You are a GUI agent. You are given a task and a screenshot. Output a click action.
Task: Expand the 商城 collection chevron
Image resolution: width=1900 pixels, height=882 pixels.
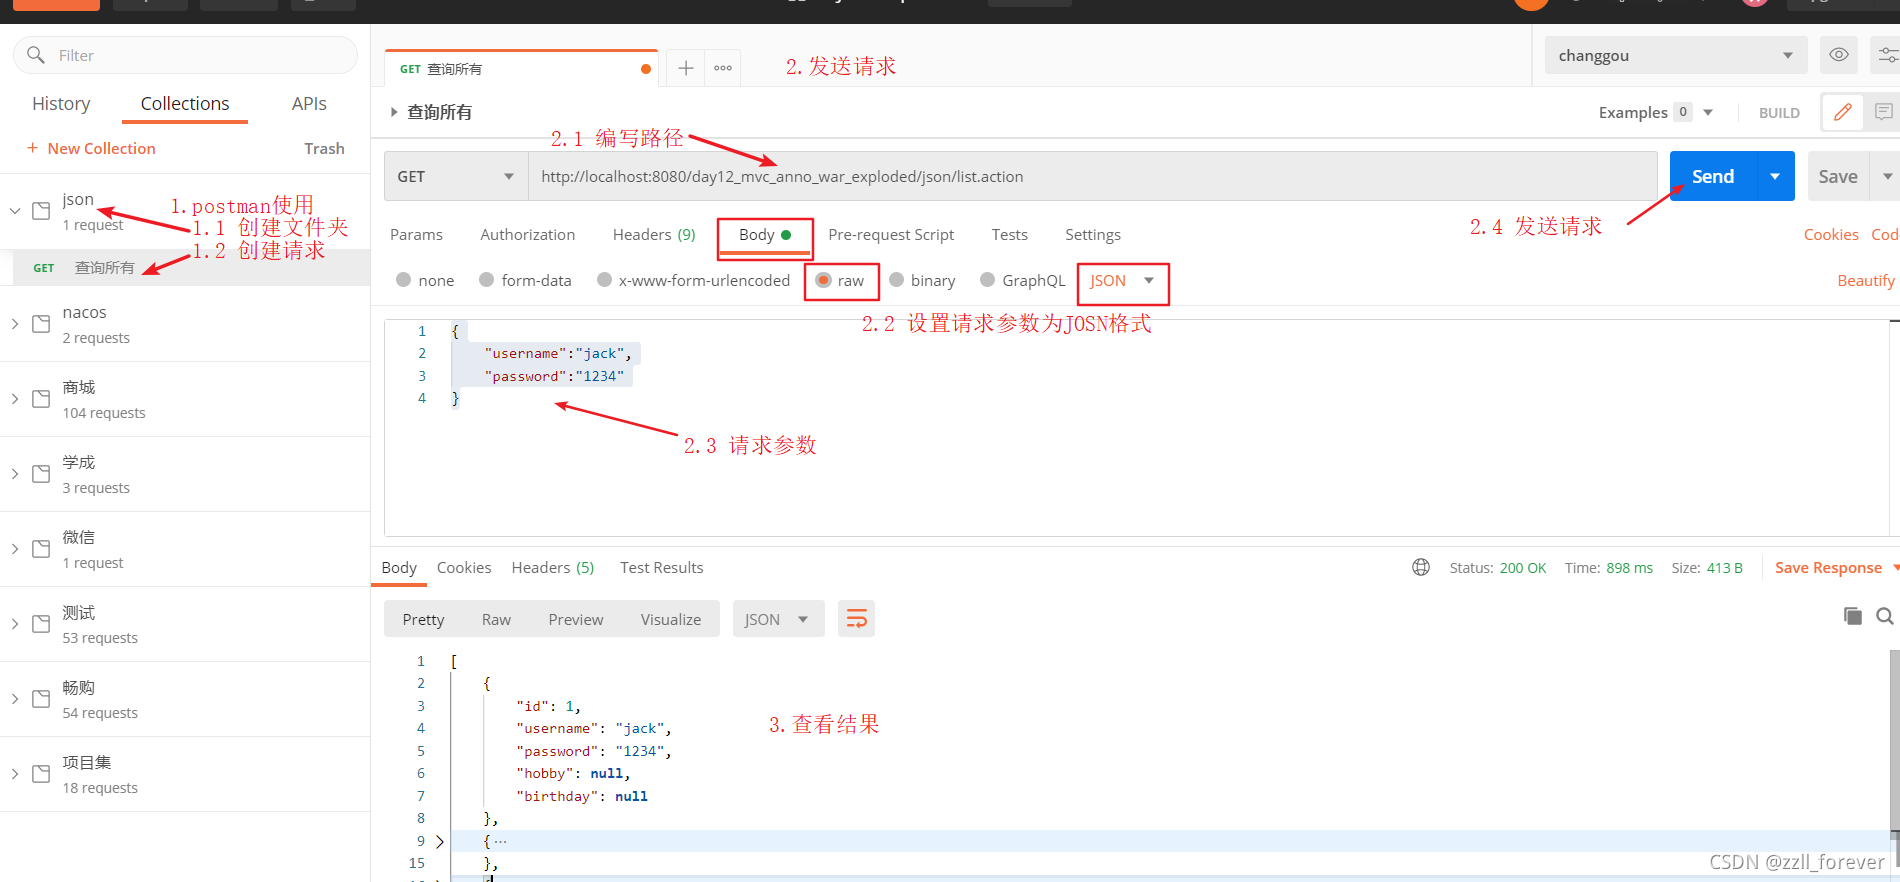tap(15, 399)
